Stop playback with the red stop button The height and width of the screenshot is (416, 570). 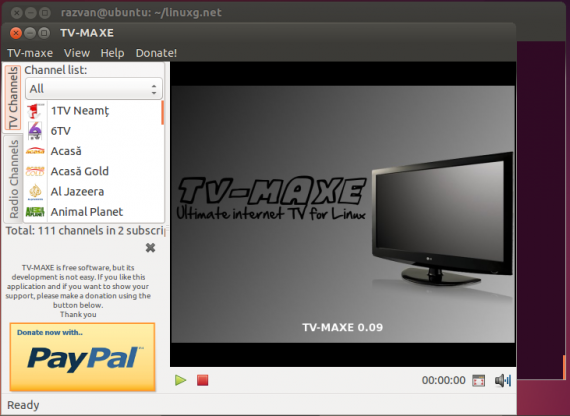point(202,380)
